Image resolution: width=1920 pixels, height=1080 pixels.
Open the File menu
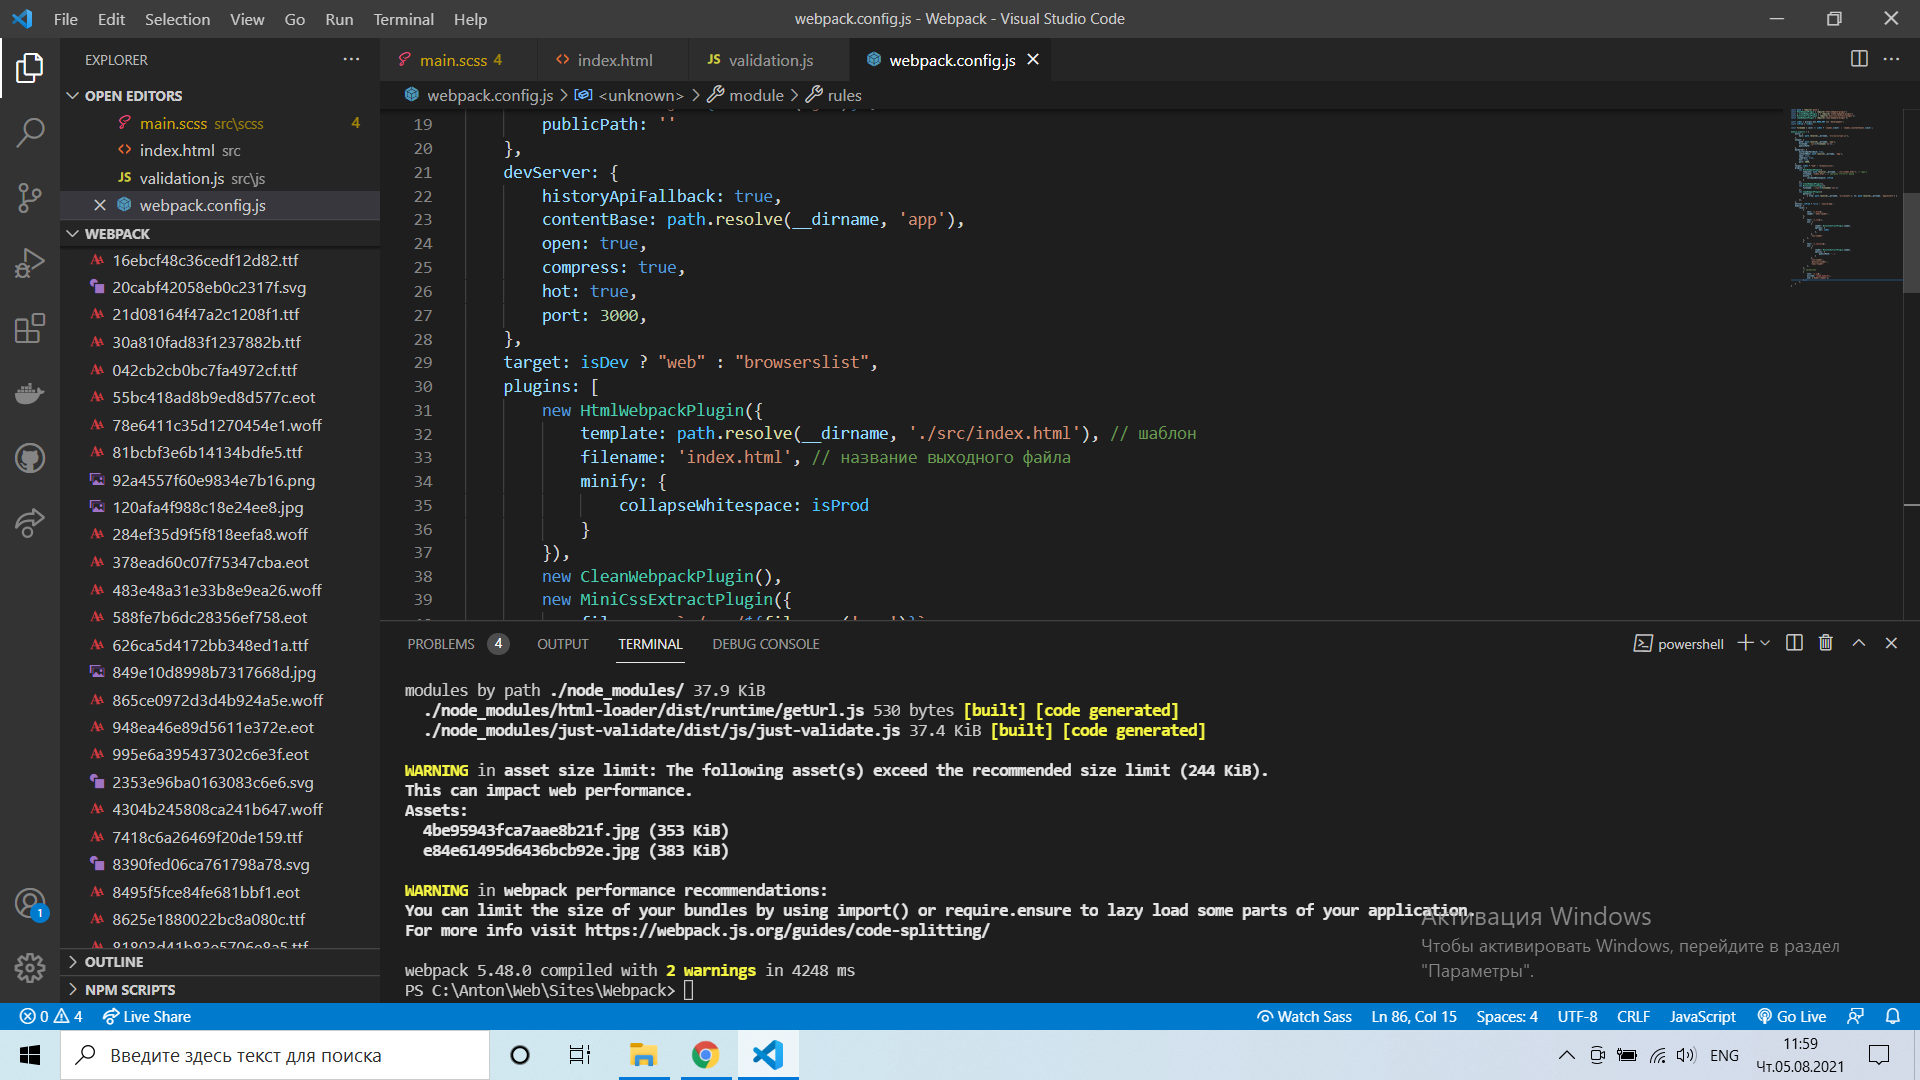(x=65, y=19)
